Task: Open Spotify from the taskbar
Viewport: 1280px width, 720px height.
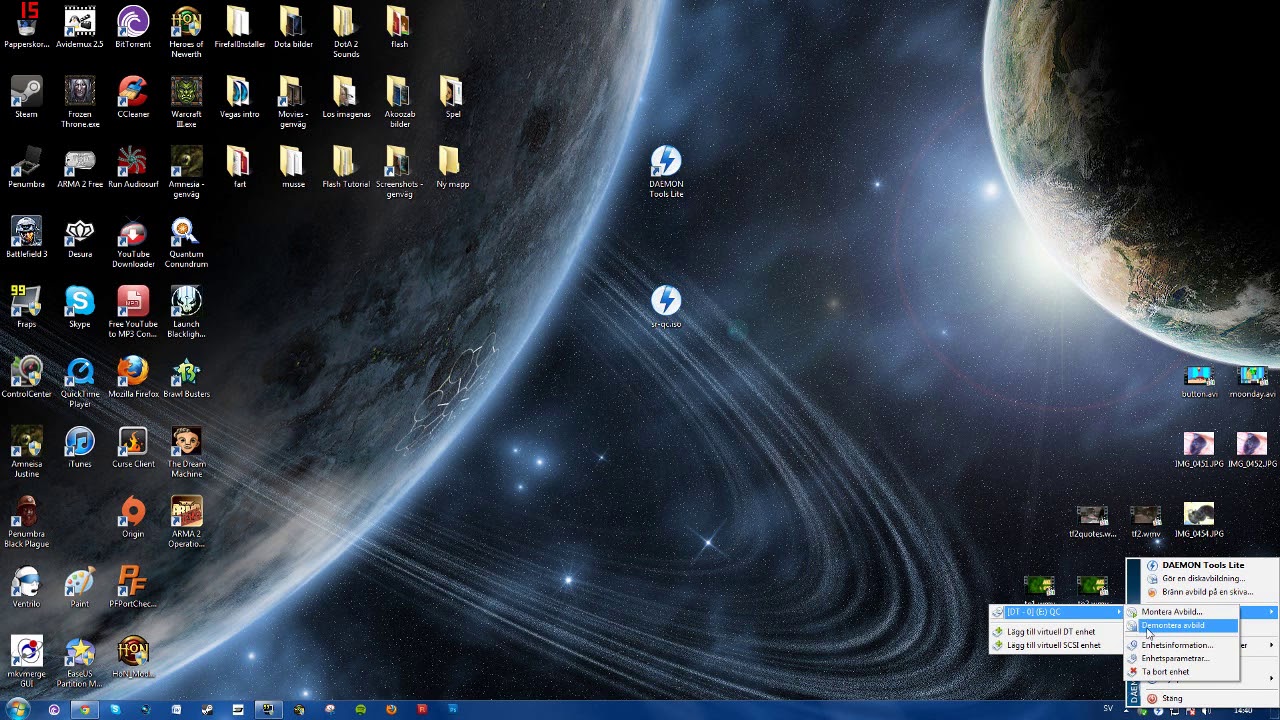Action: [360, 709]
